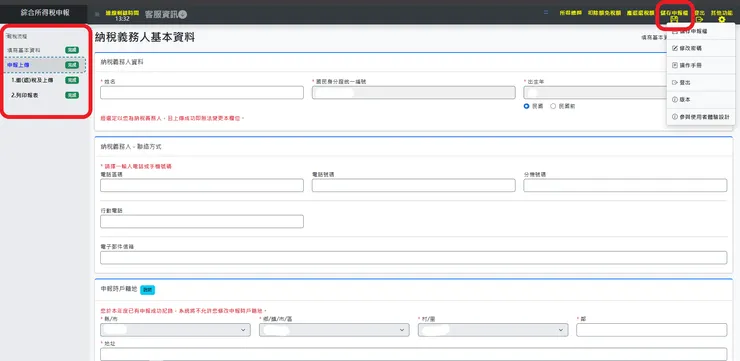Screen dimensions: 740x361
Task: Click the 13:32 remaining-time counter
Action: 122,19
